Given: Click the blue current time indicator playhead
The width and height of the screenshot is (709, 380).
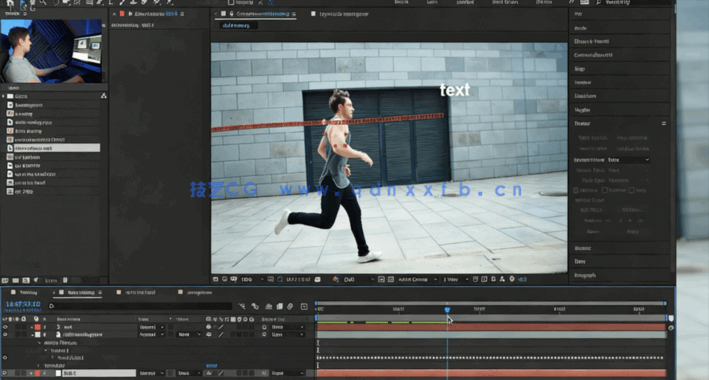Looking at the screenshot, I should click(x=447, y=310).
